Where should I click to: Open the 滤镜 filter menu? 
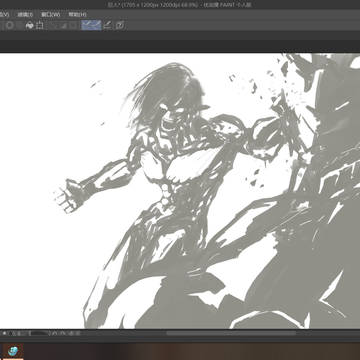25,14
